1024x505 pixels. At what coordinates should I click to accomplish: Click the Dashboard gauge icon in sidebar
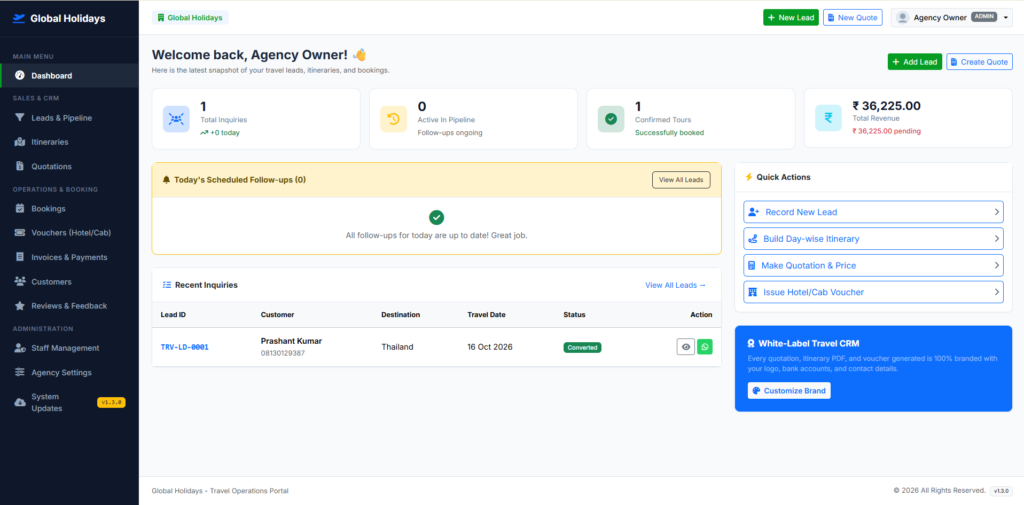click(20, 75)
